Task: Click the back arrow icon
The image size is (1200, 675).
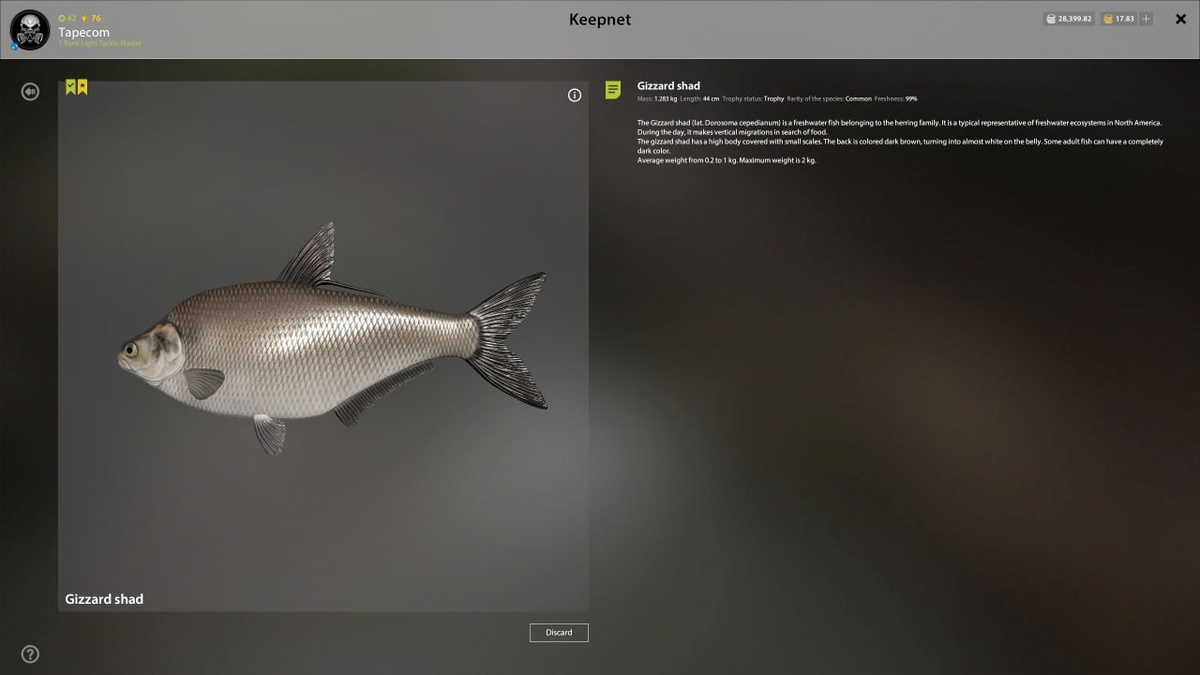Action: pyautogui.click(x=30, y=92)
